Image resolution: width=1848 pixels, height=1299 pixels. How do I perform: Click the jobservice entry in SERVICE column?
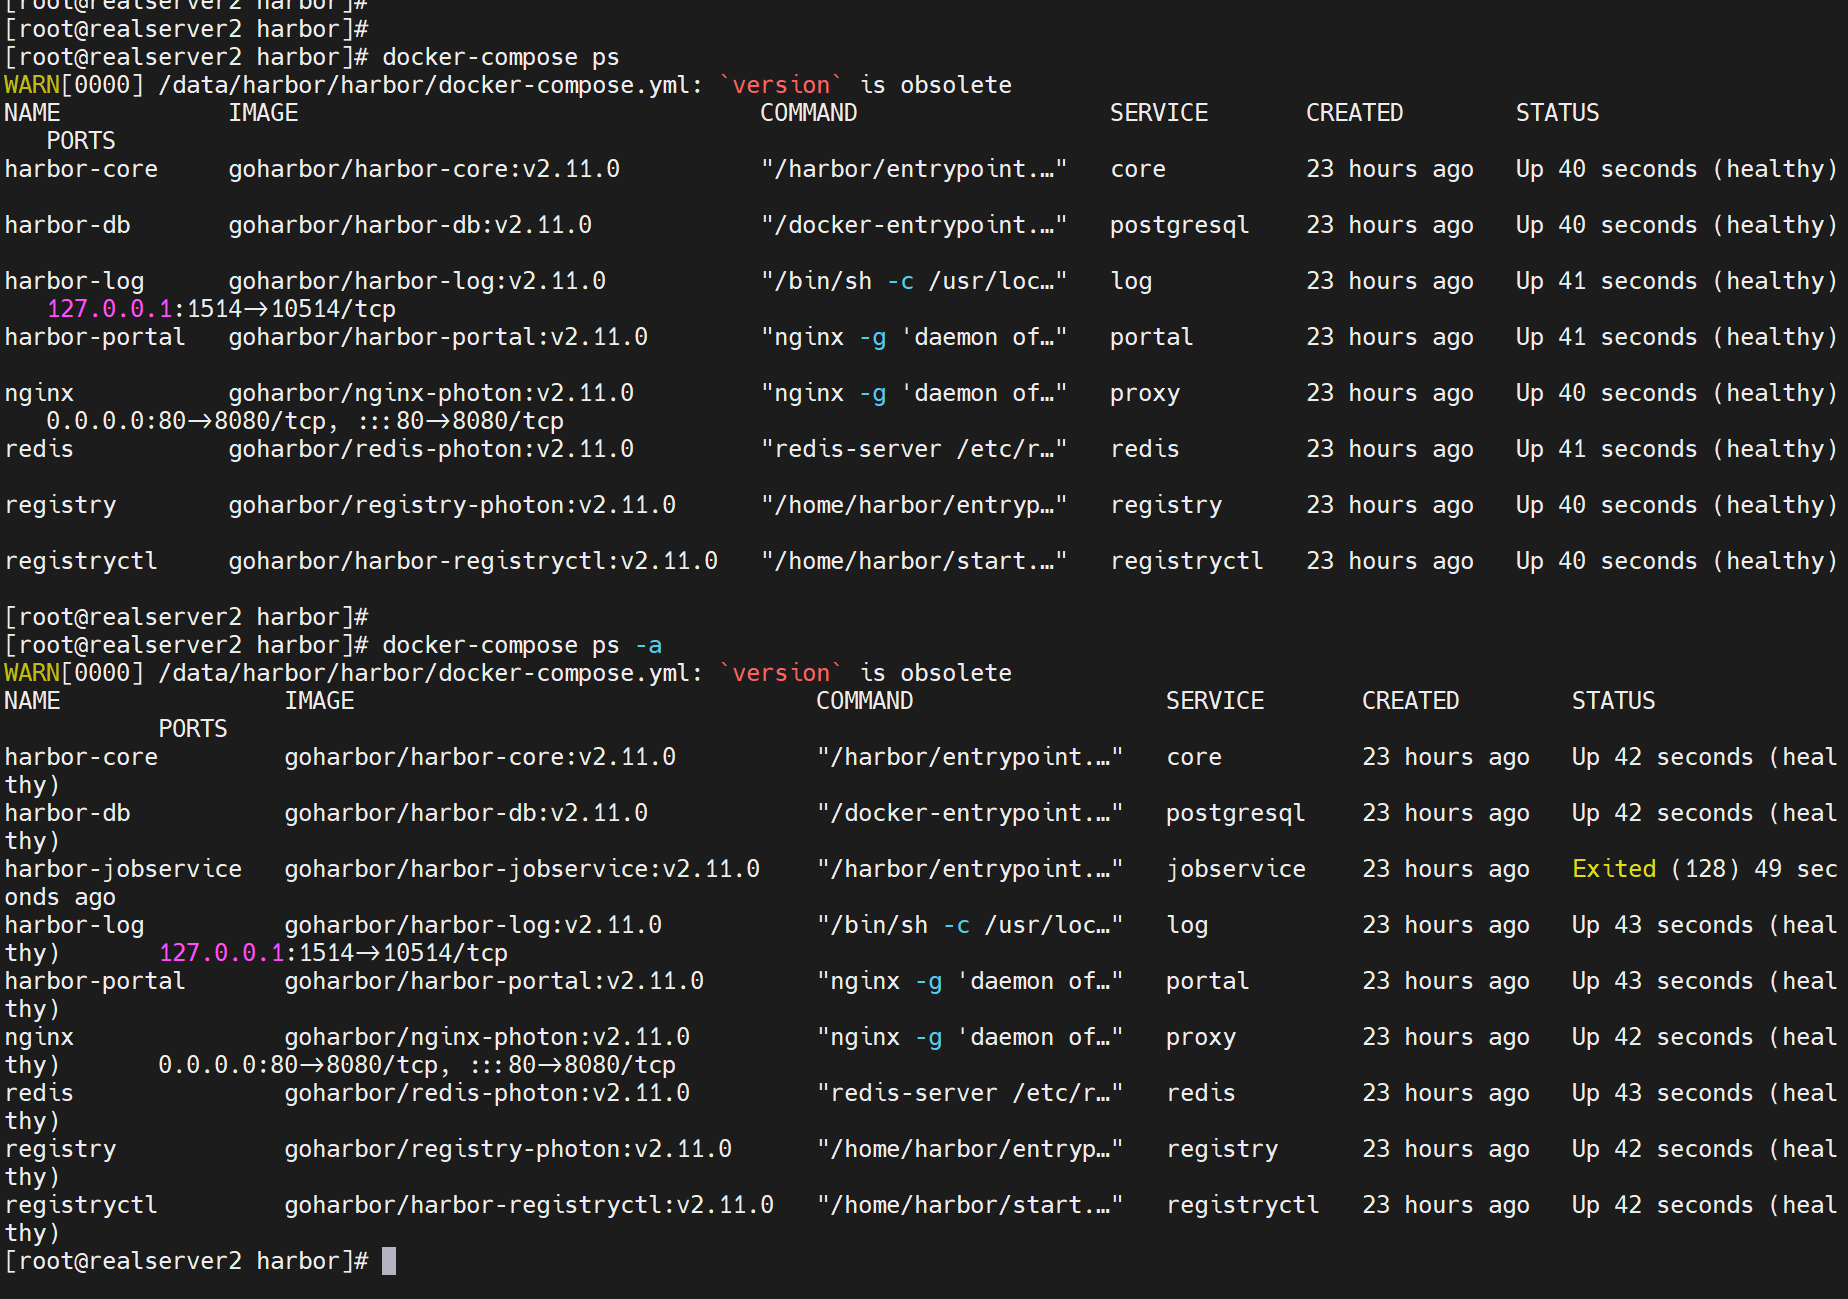point(1235,869)
